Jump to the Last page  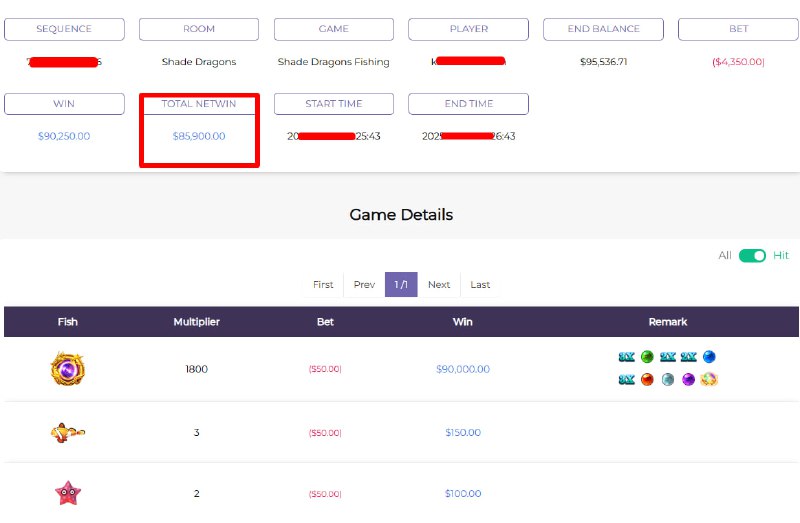pyautogui.click(x=480, y=285)
